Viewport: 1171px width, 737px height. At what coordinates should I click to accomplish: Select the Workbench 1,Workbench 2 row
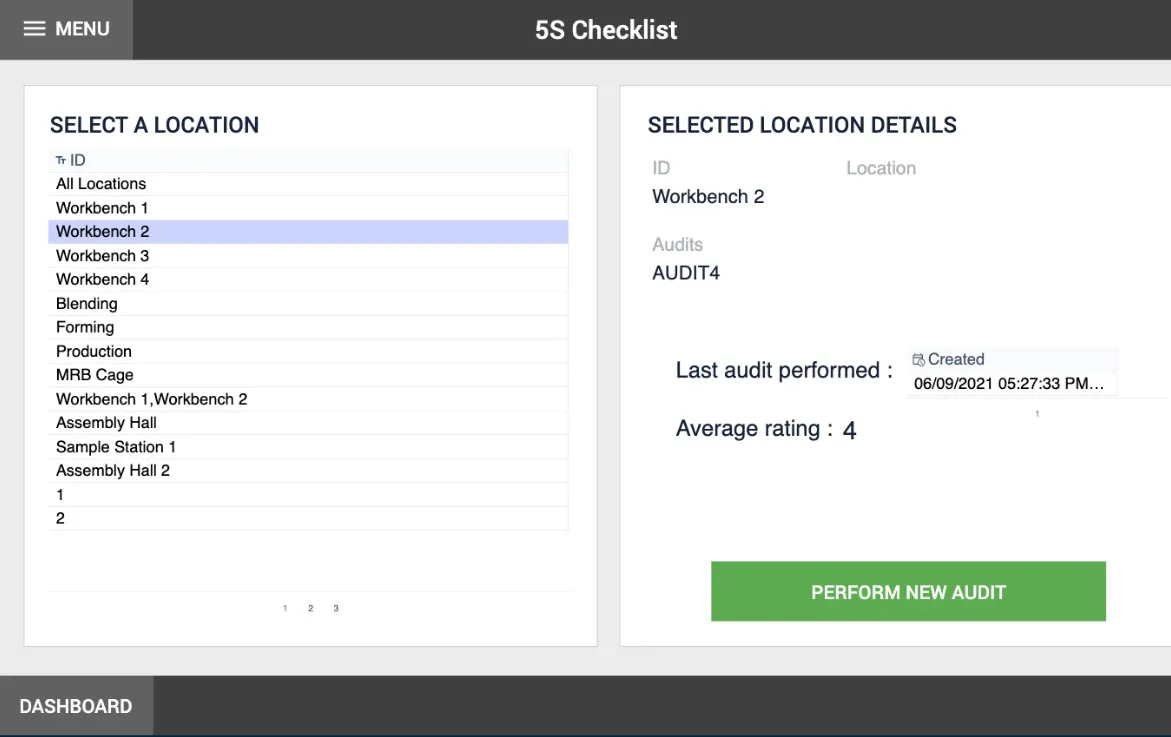coord(308,399)
